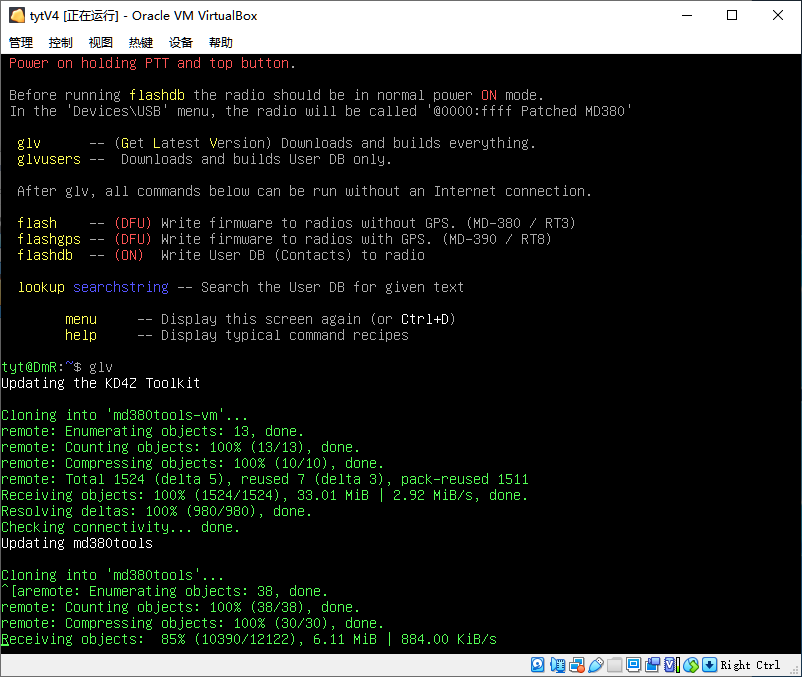Screen dimensions: 802x677
Task: Open the 热键 menu
Action: click(141, 43)
